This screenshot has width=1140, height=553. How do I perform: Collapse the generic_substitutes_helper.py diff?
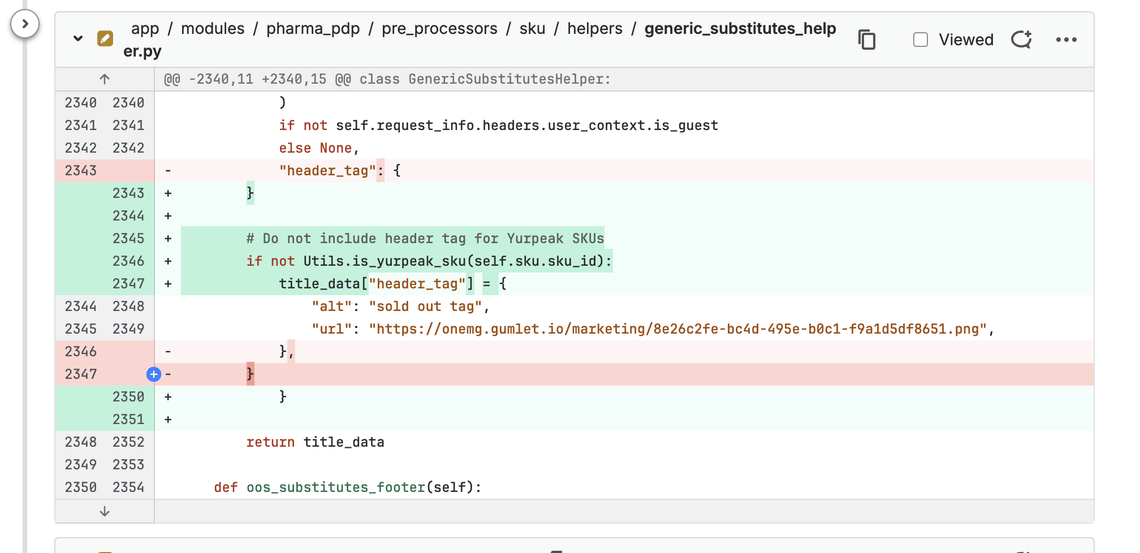78,39
